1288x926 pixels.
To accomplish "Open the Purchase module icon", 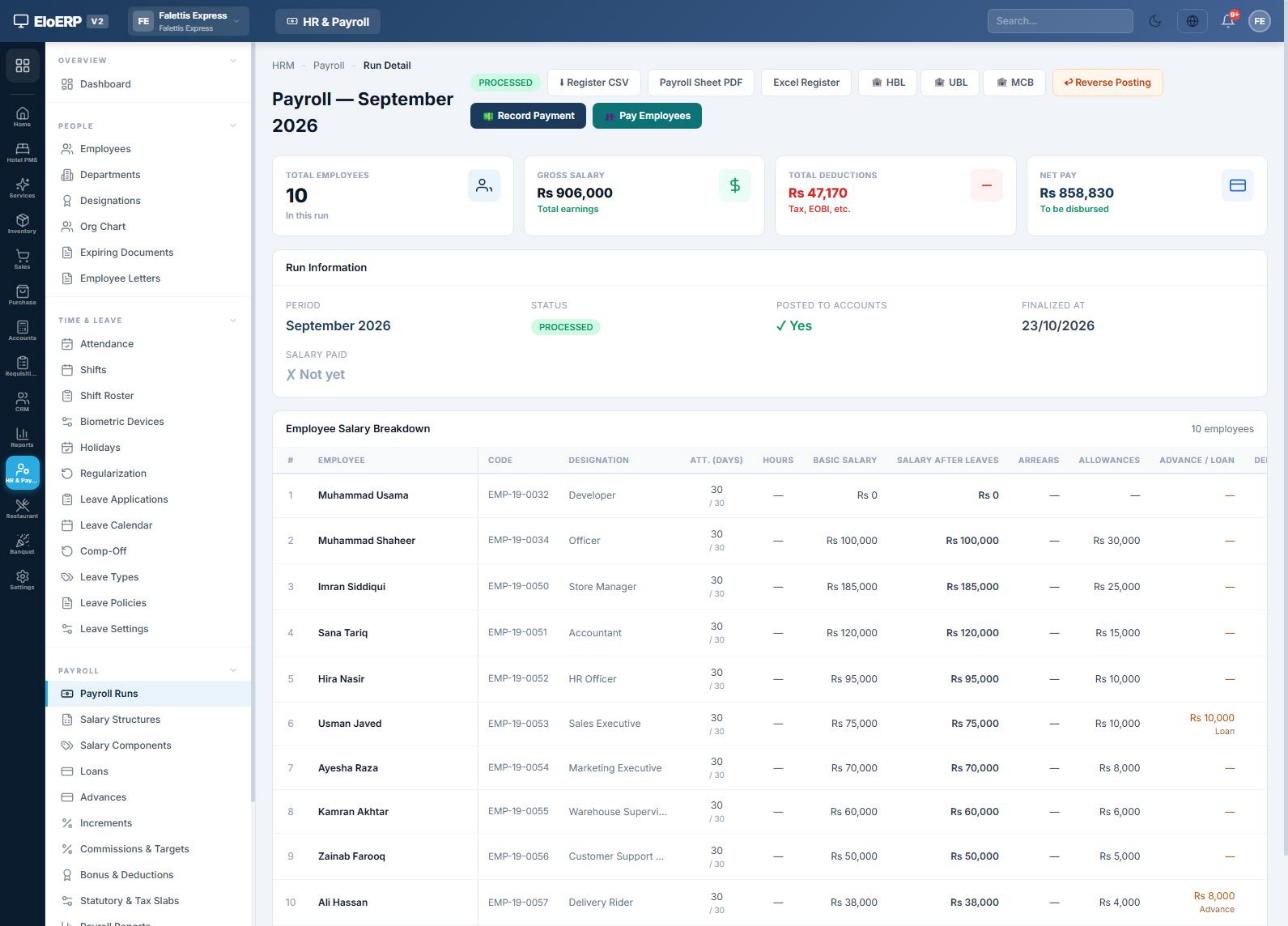I will tap(22, 295).
